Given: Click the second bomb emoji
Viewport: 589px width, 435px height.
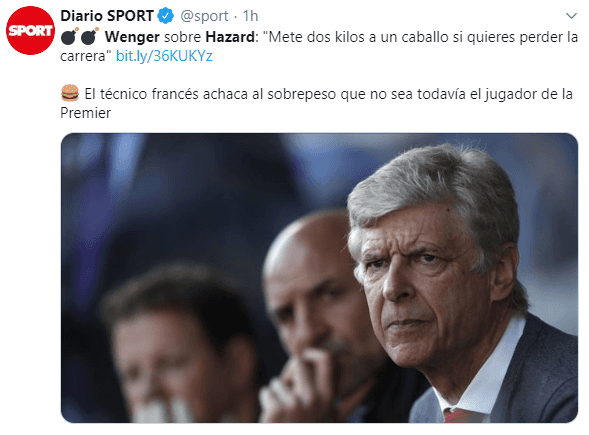Looking at the screenshot, I should click(89, 36).
